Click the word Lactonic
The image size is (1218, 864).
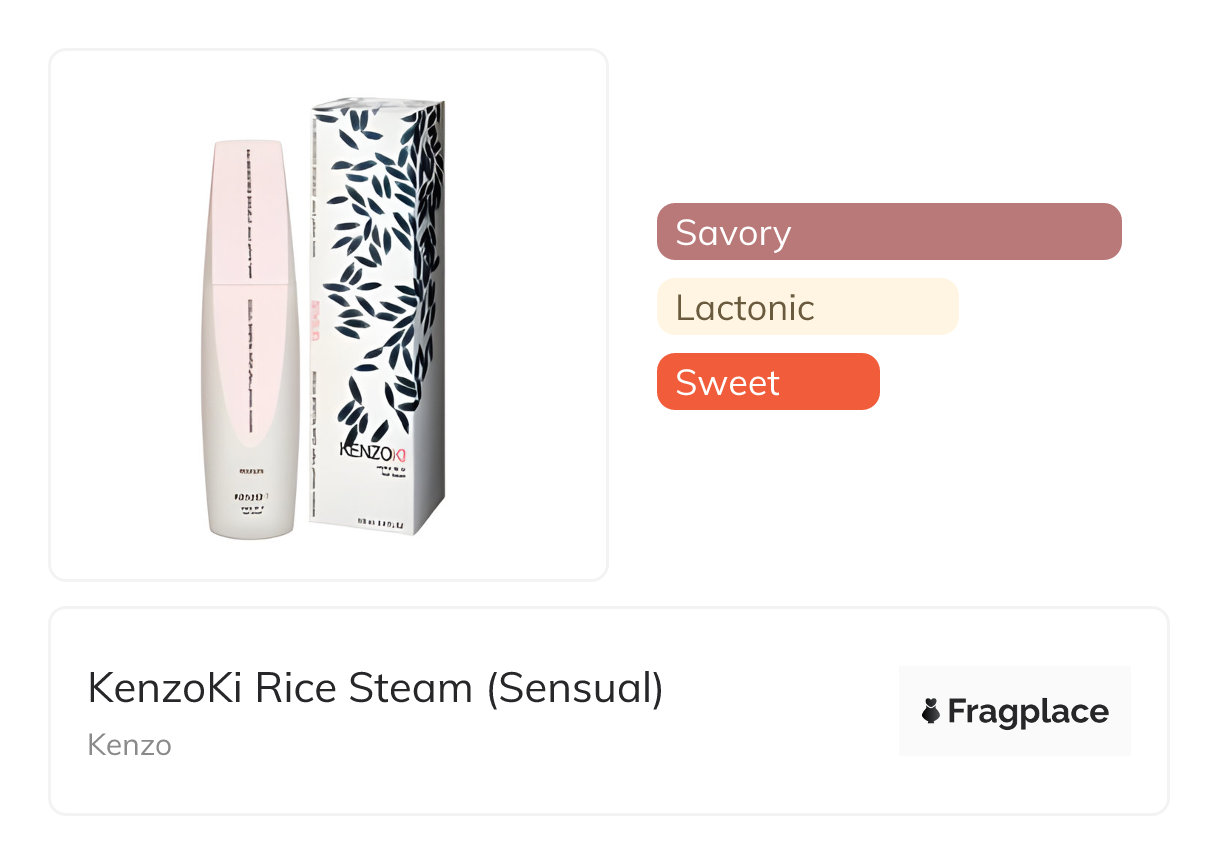coord(745,307)
